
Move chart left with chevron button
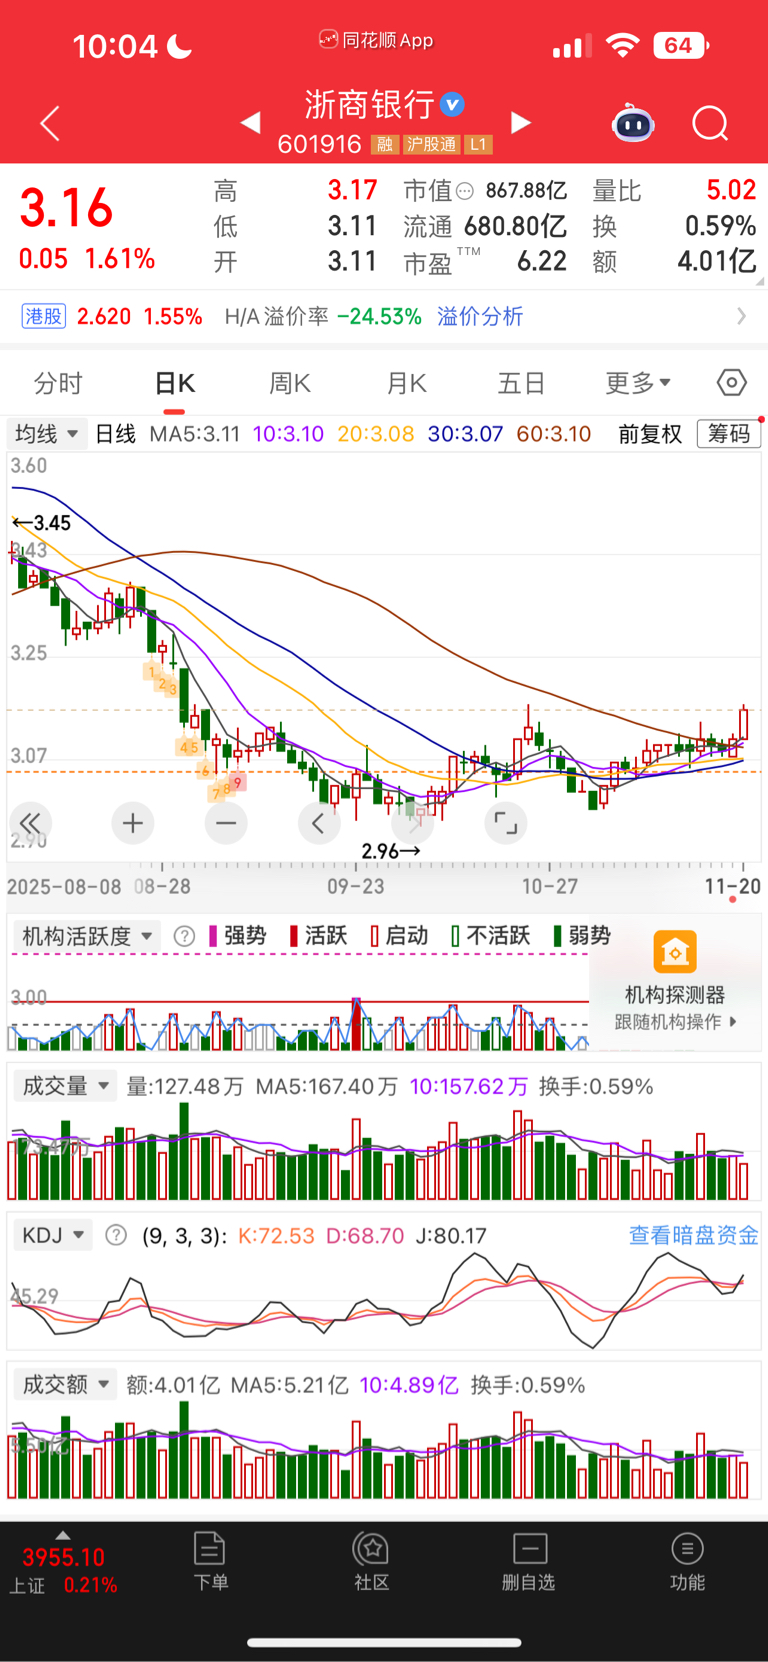(319, 823)
